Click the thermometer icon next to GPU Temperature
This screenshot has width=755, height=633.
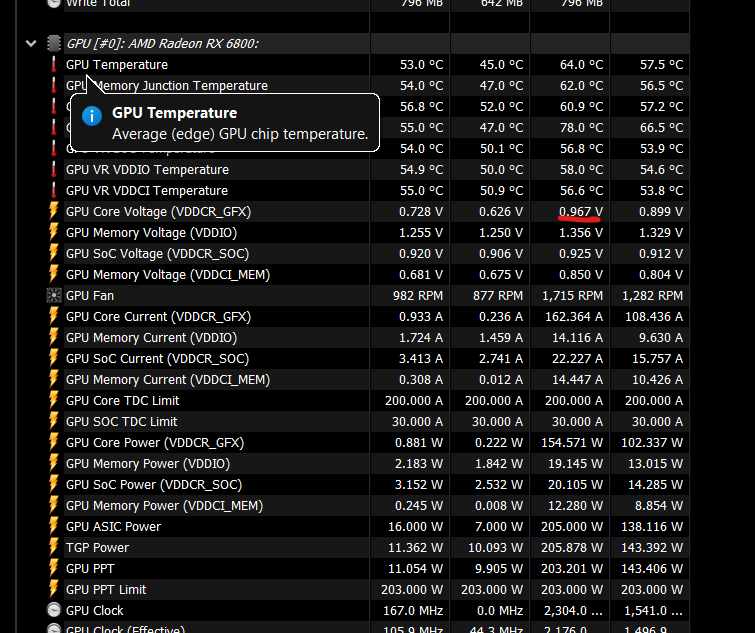(53, 65)
